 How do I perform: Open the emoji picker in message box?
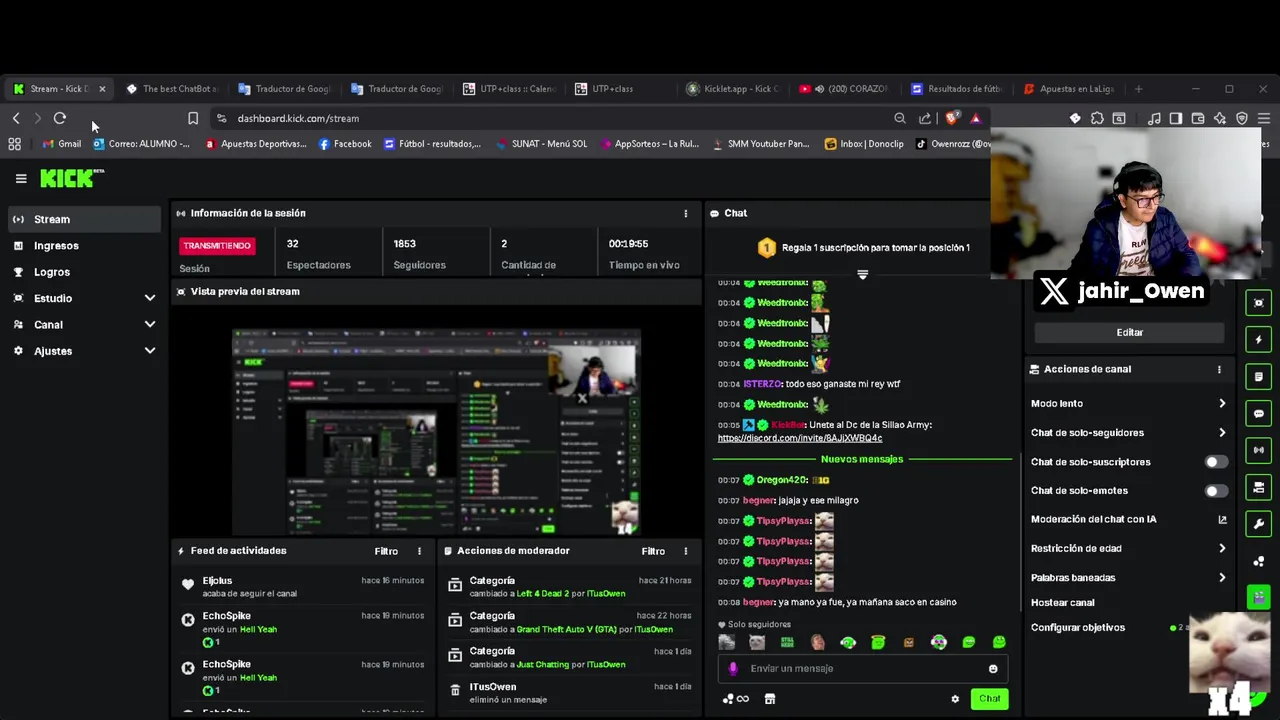[993, 669]
